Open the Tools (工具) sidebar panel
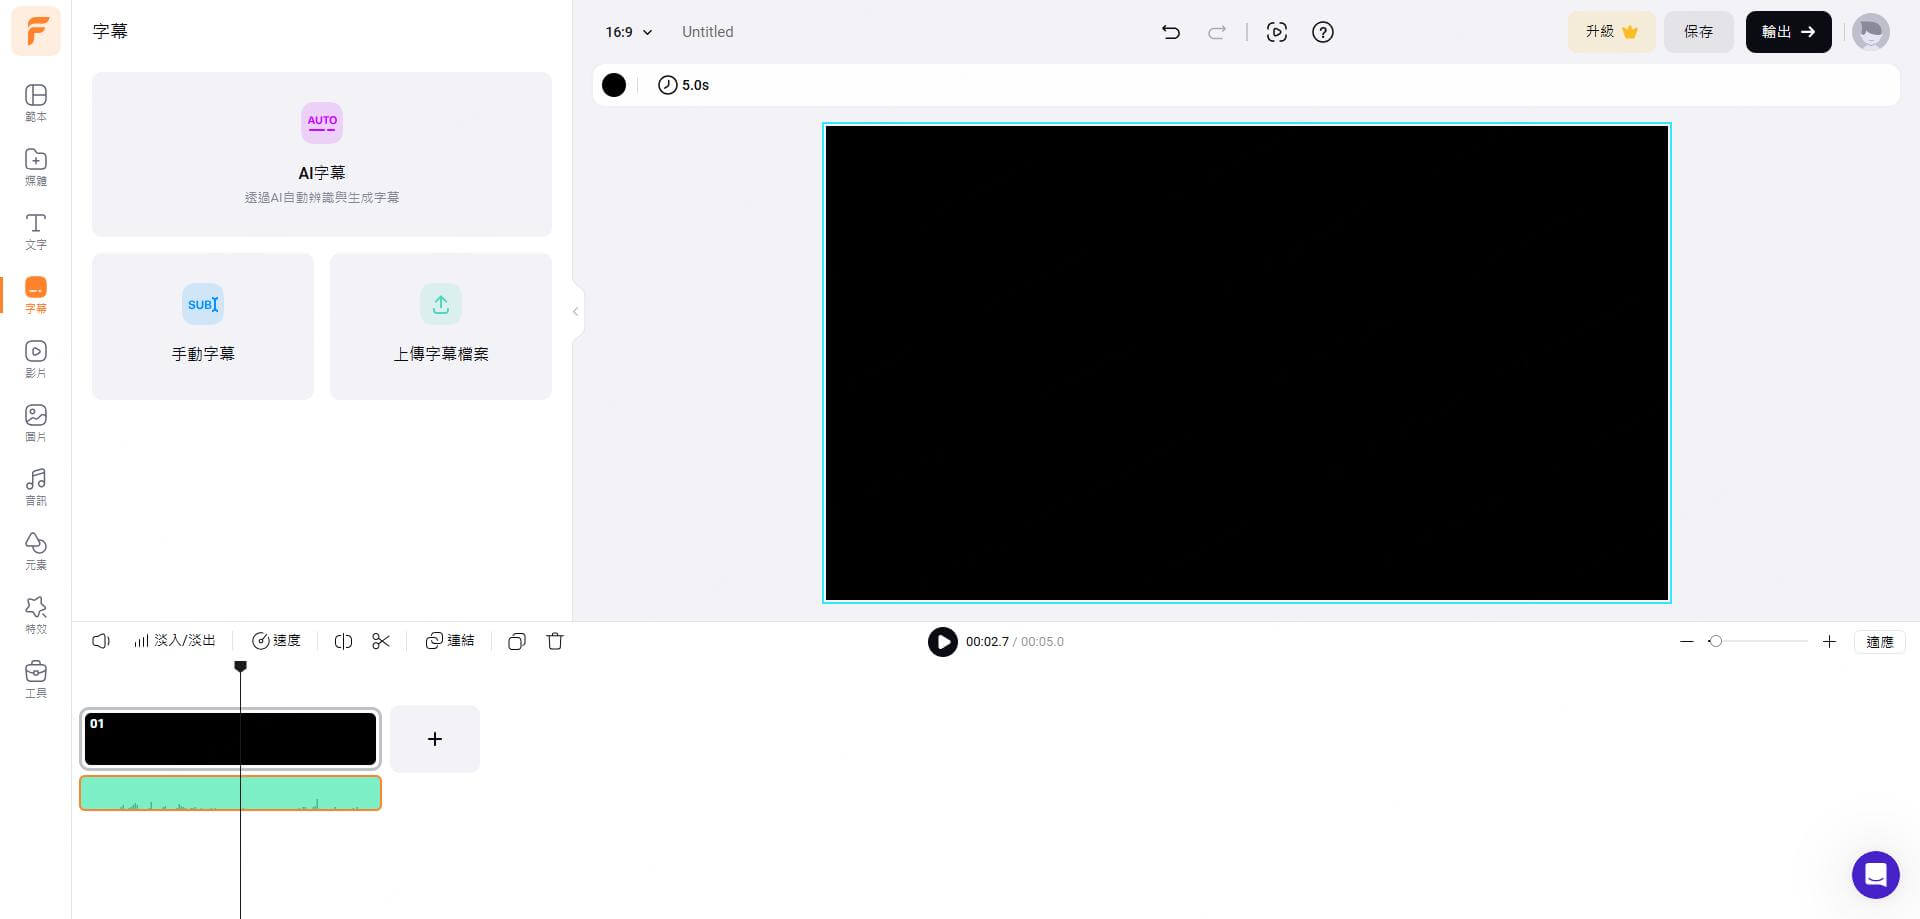Screen dimensions: 1920x919 click(x=36, y=679)
